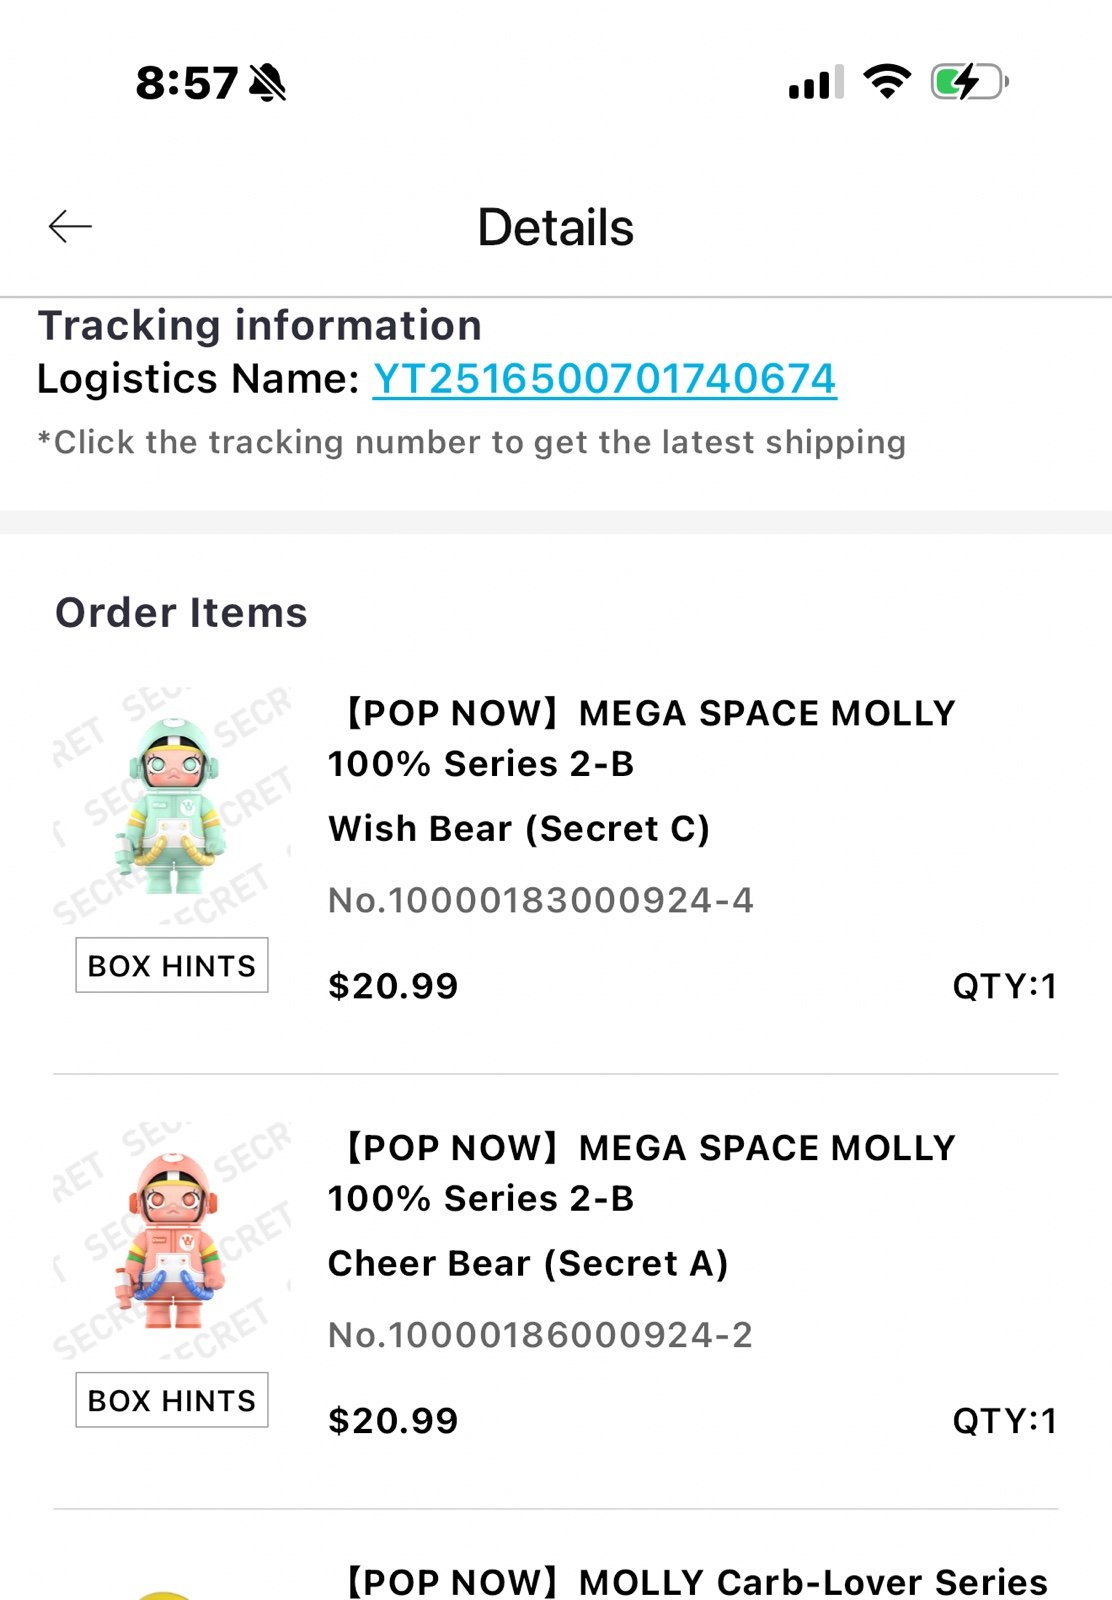Tap the status bar clock
1112x1600 pixels.
[x=187, y=83]
